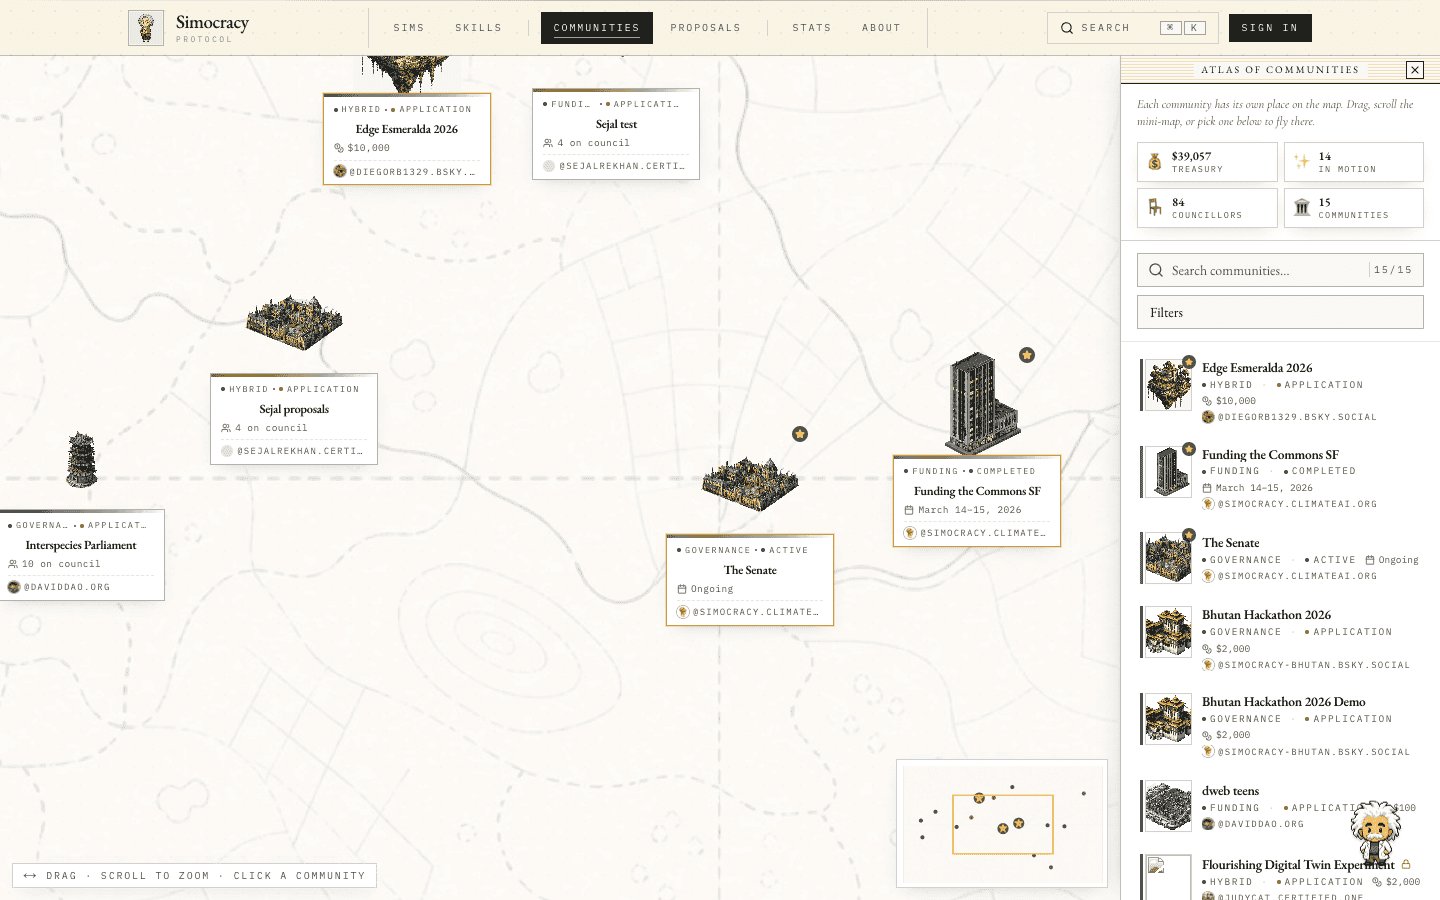Open Bhutan Hackathon 2026 list entry
Image resolution: width=1440 pixels, height=900 pixels.
click(1280, 638)
